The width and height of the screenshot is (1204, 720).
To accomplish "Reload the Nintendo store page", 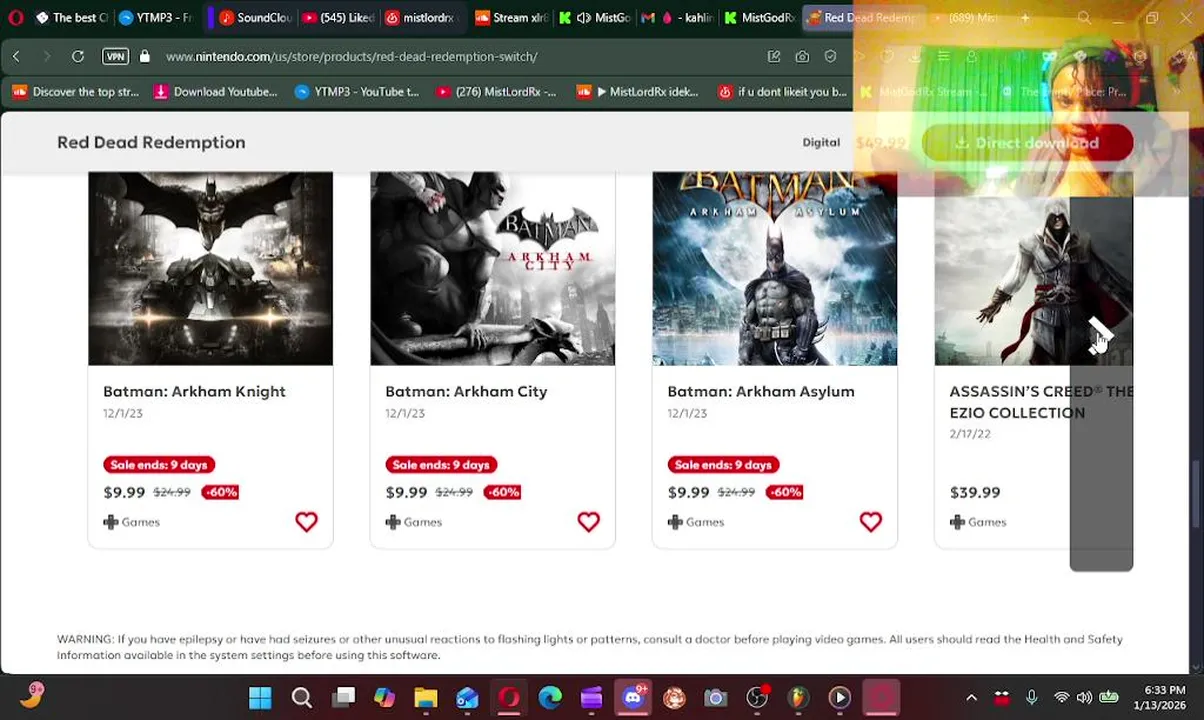I will [78, 57].
